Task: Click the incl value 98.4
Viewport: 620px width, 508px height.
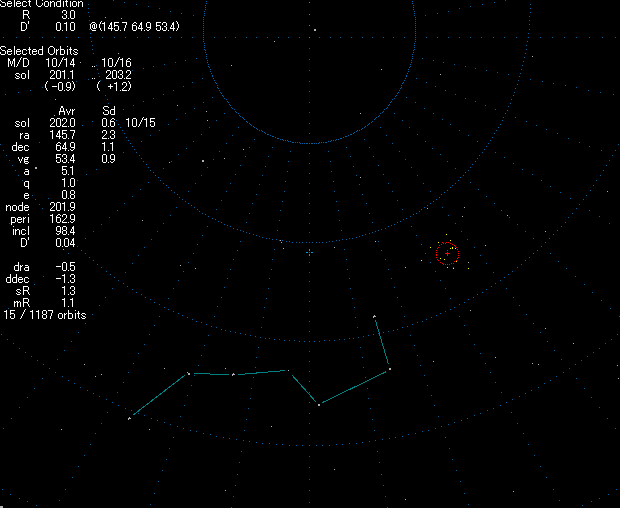Action: pos(64,230)
